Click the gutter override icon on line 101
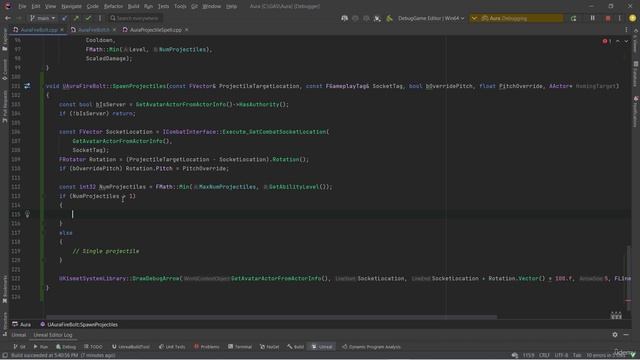Image resolution: width=640 pixels, height=360 pixels. point(27,86)
